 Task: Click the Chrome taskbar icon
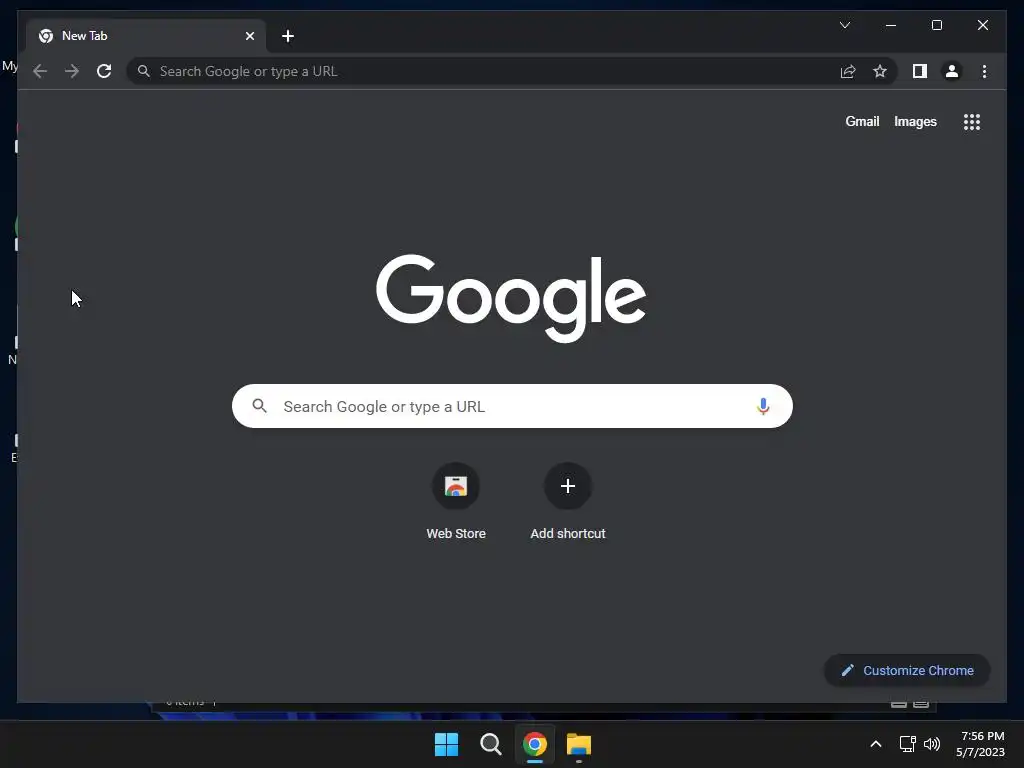(x=535, y=744)
